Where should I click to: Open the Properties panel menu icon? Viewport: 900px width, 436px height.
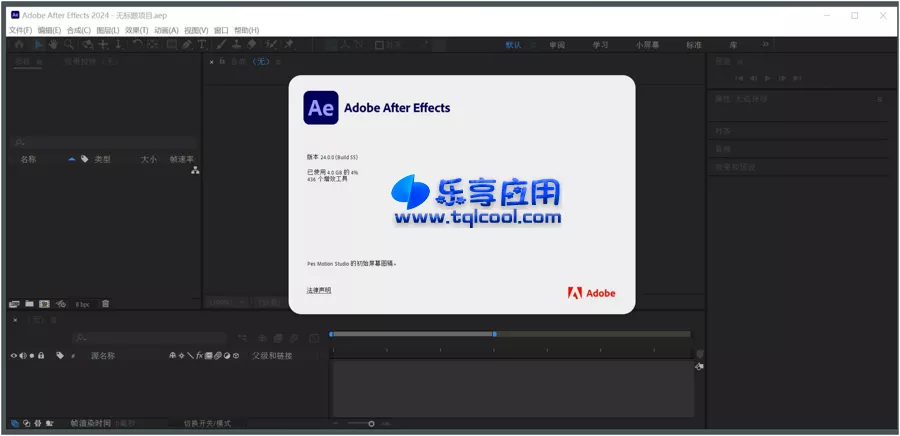pyautogui.click(x=880, y=99)
